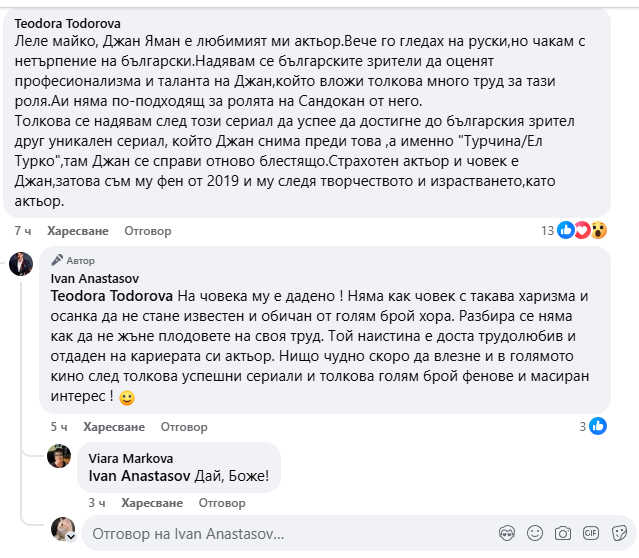The width and height of the screenshot is (639, 558).
Task: Insert a GIF in the reply
Action: point(590,532)
